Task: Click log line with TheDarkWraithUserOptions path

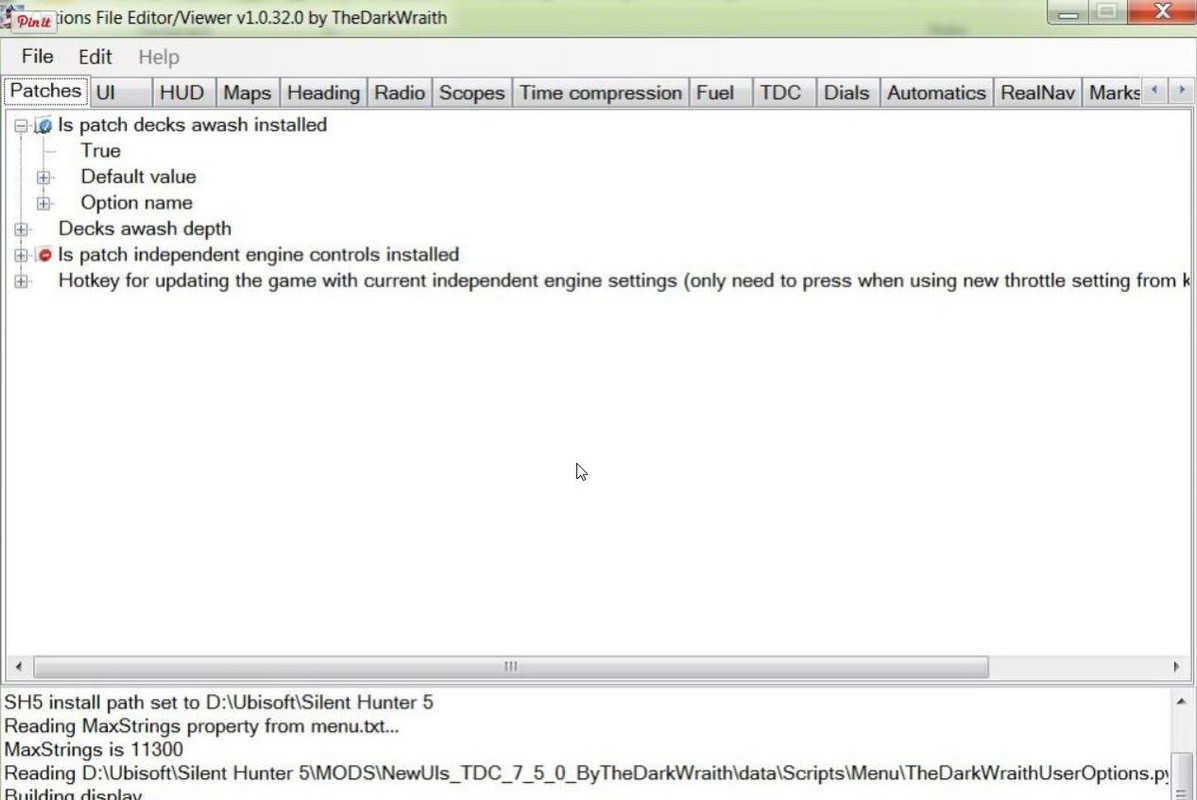Action: pos(586,773)
